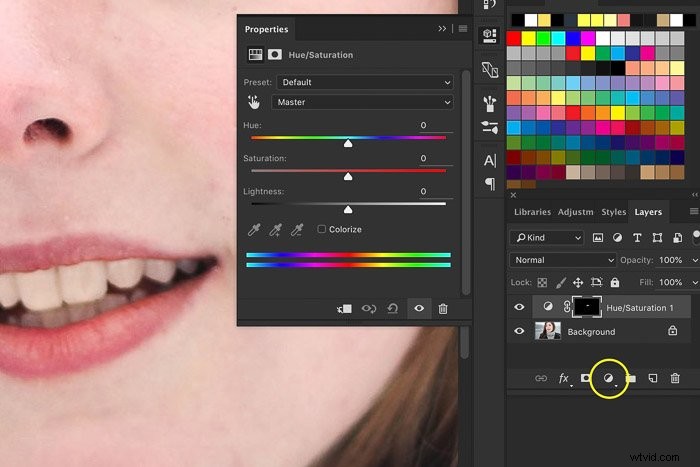
Task: Enable the Colorize checkbox
Action: 321,229
